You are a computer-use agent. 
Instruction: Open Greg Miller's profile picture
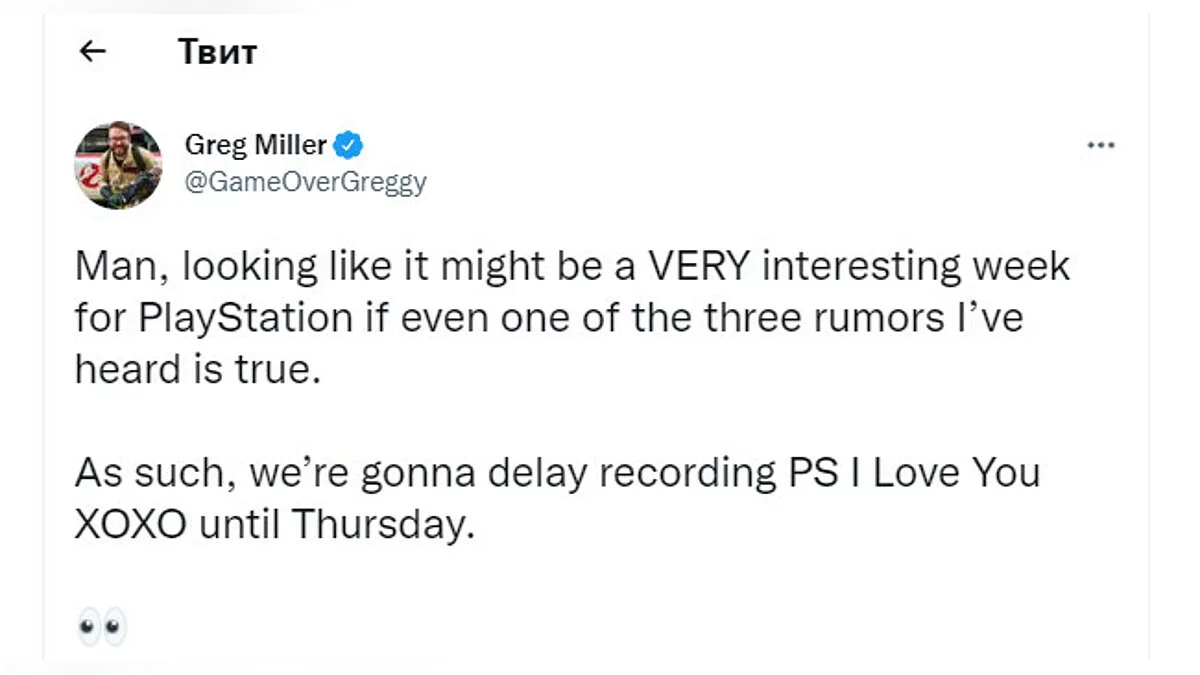point(119,164)
